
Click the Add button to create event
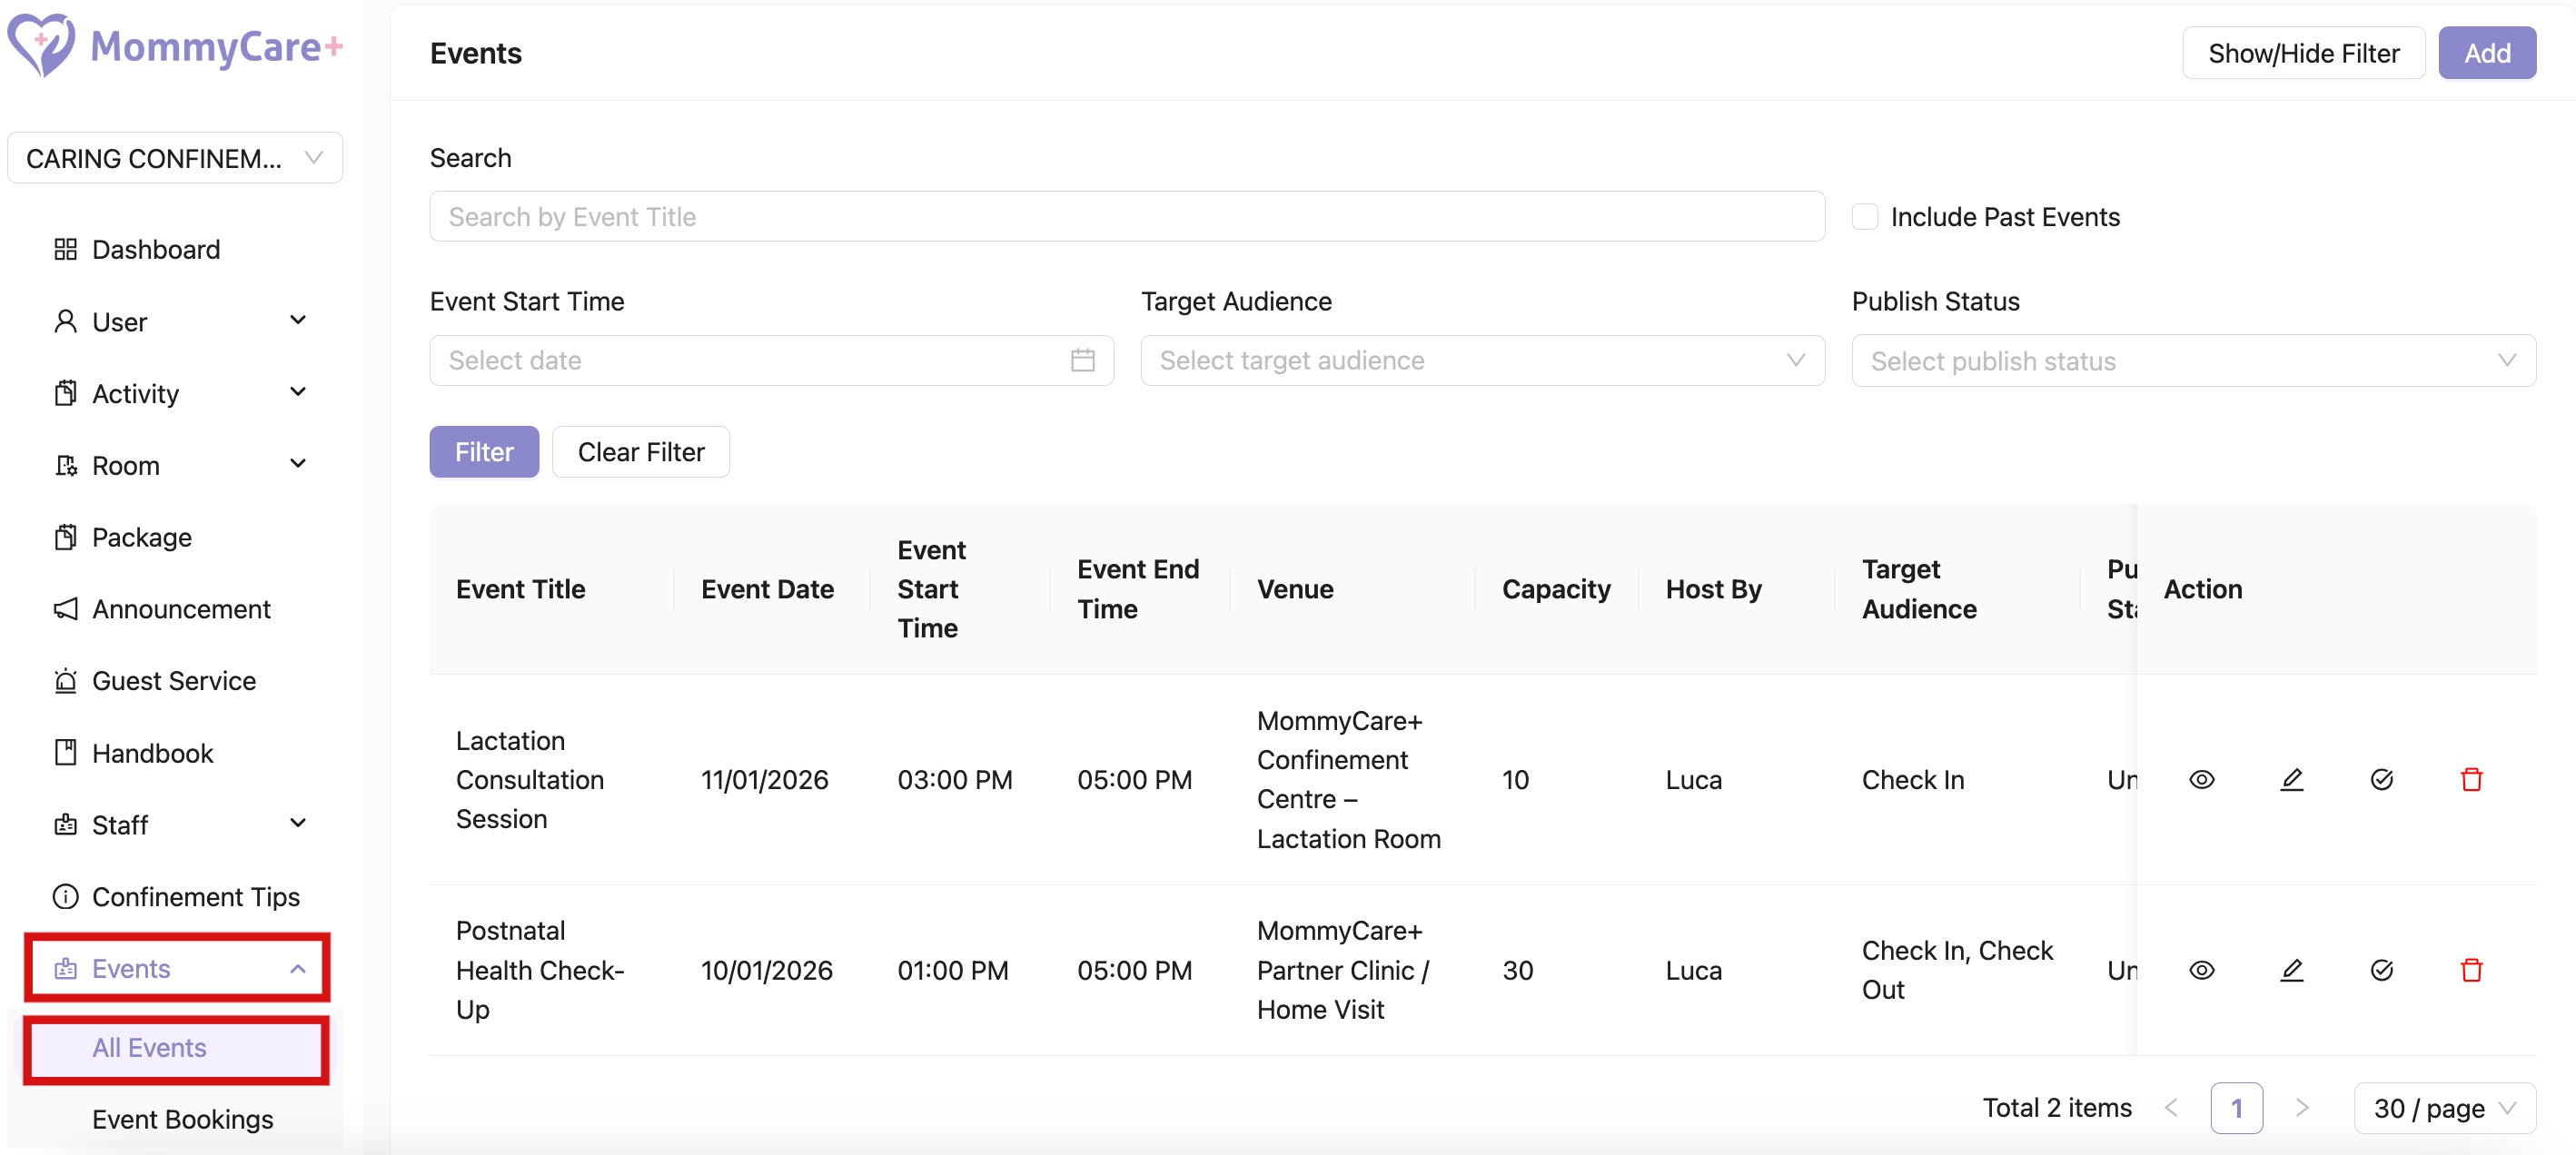click(x=2487, y=53)
